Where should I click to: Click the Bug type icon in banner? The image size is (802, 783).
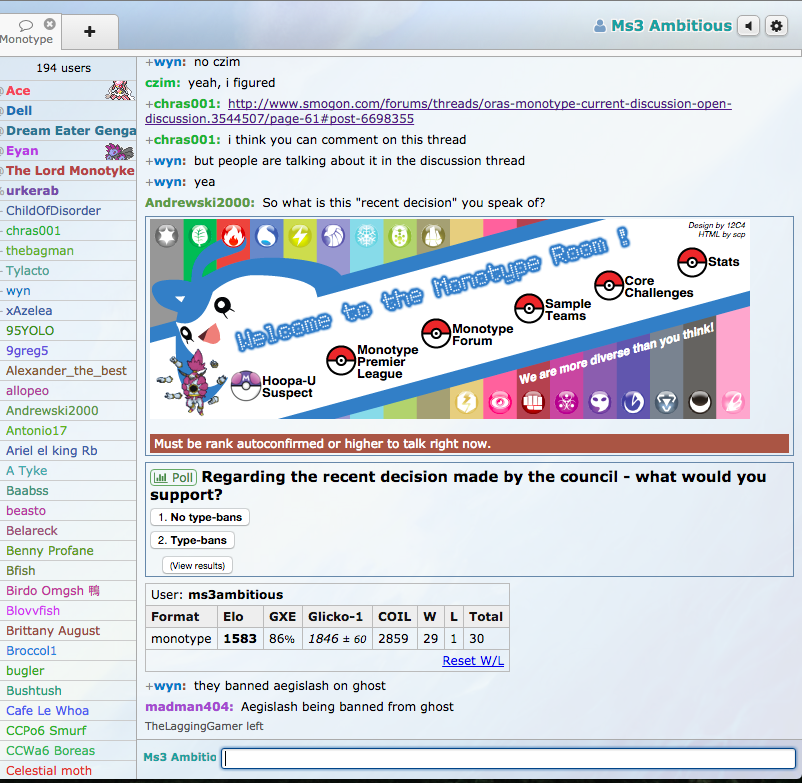point(399,236)
